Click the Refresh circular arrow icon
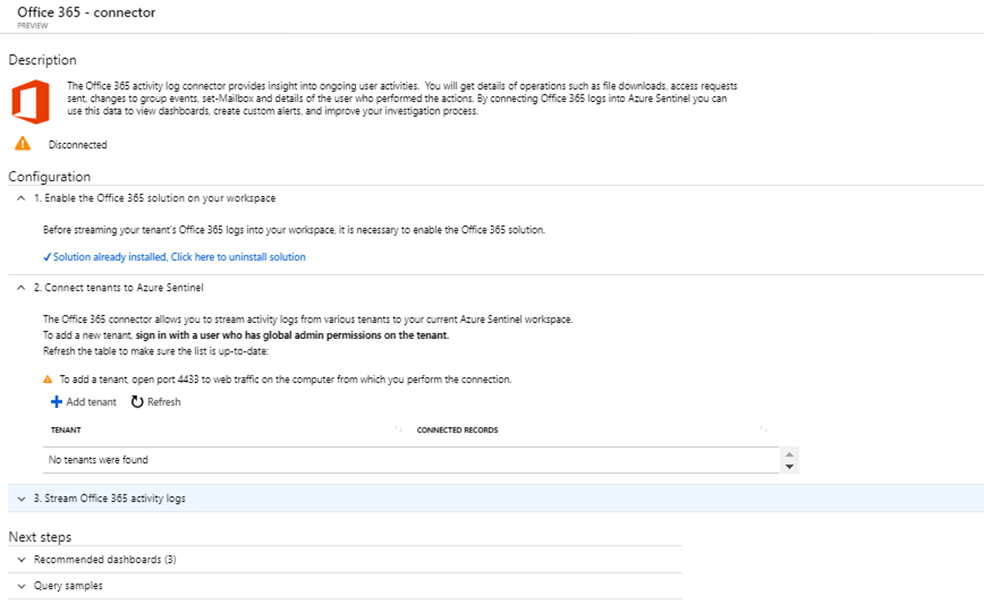The height and width of the screenshot is (613, 984). click(x=137, y=402)
